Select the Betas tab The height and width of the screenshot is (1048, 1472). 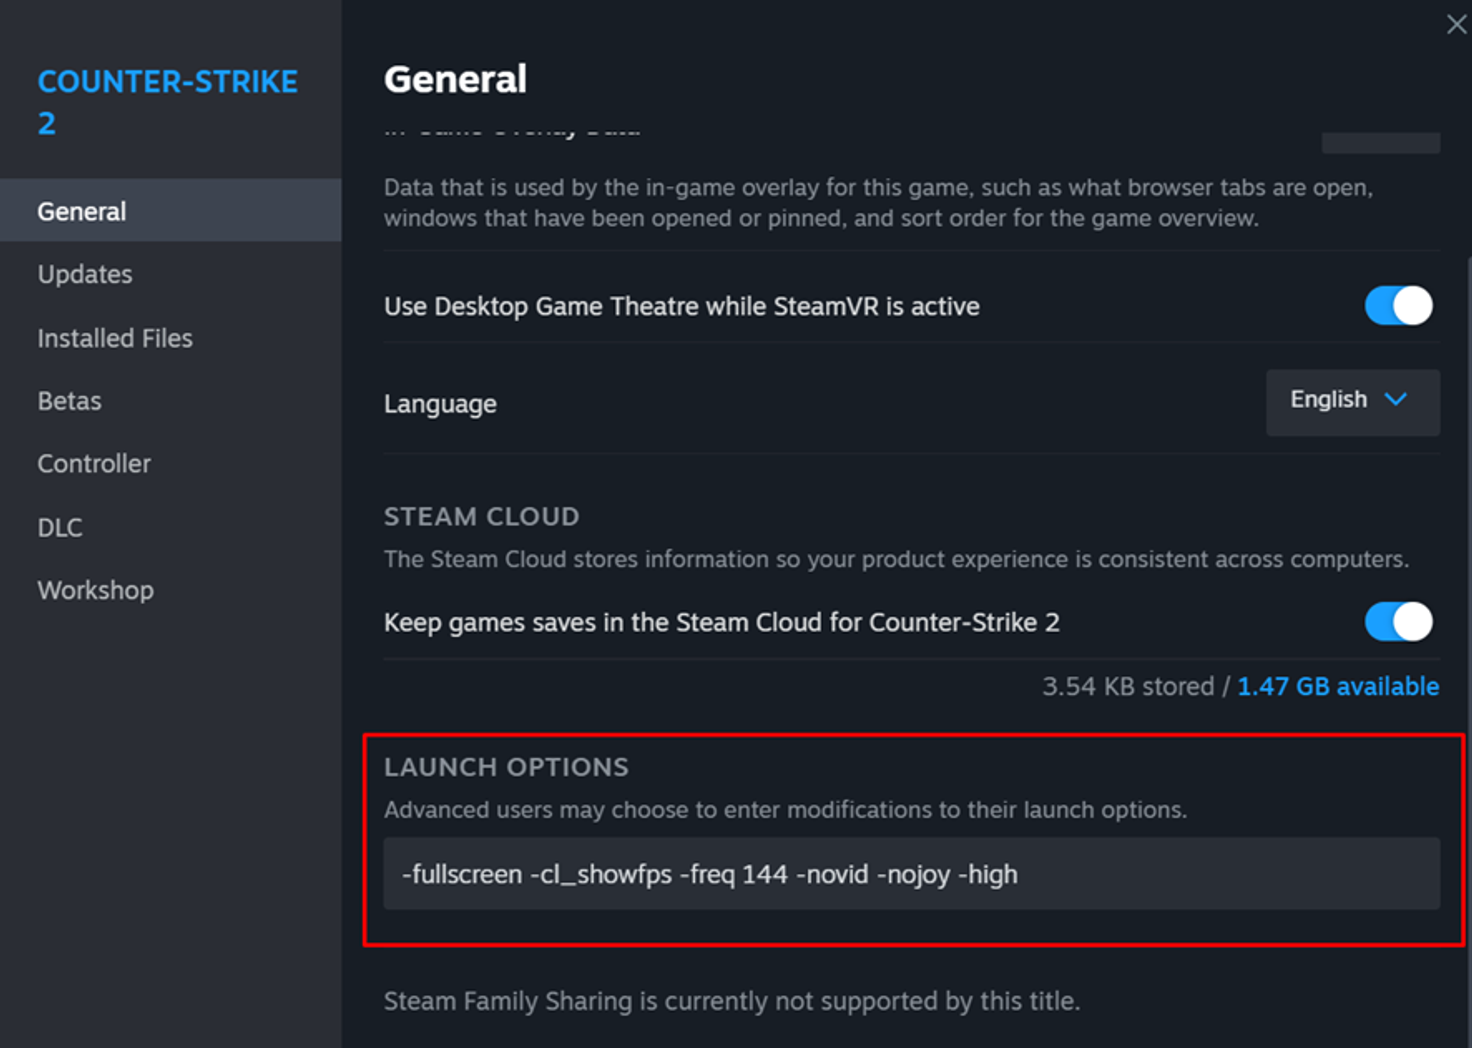[69, 400]
